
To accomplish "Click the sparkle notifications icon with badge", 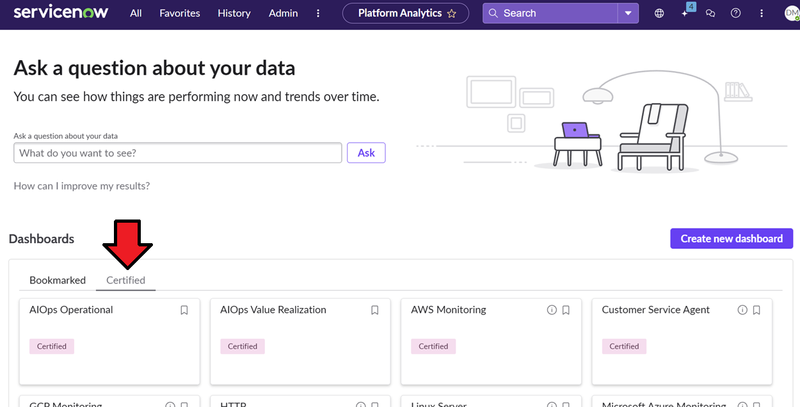I will point(685,14).
